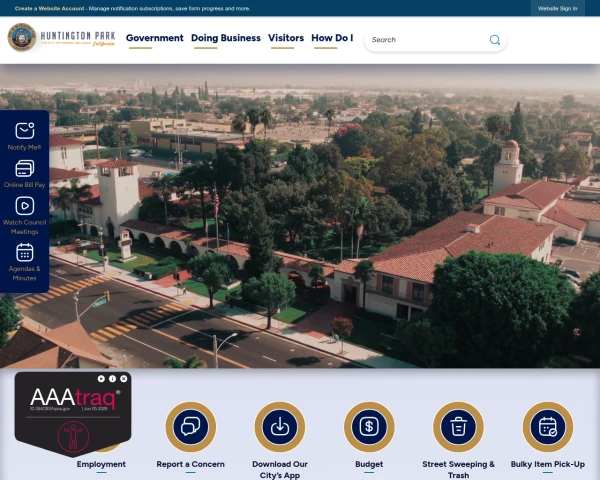Open the Bulky Item Pick-Up calendar icon

click(x=548, y=427)
